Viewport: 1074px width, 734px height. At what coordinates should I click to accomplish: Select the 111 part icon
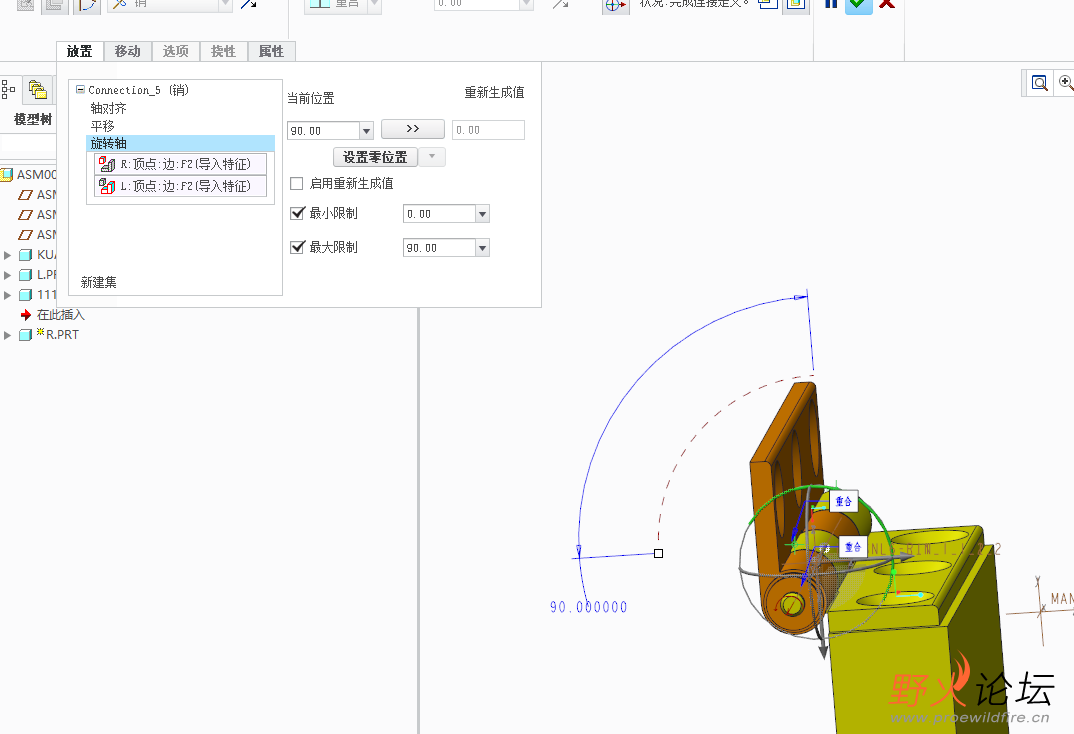click(25, 294)
